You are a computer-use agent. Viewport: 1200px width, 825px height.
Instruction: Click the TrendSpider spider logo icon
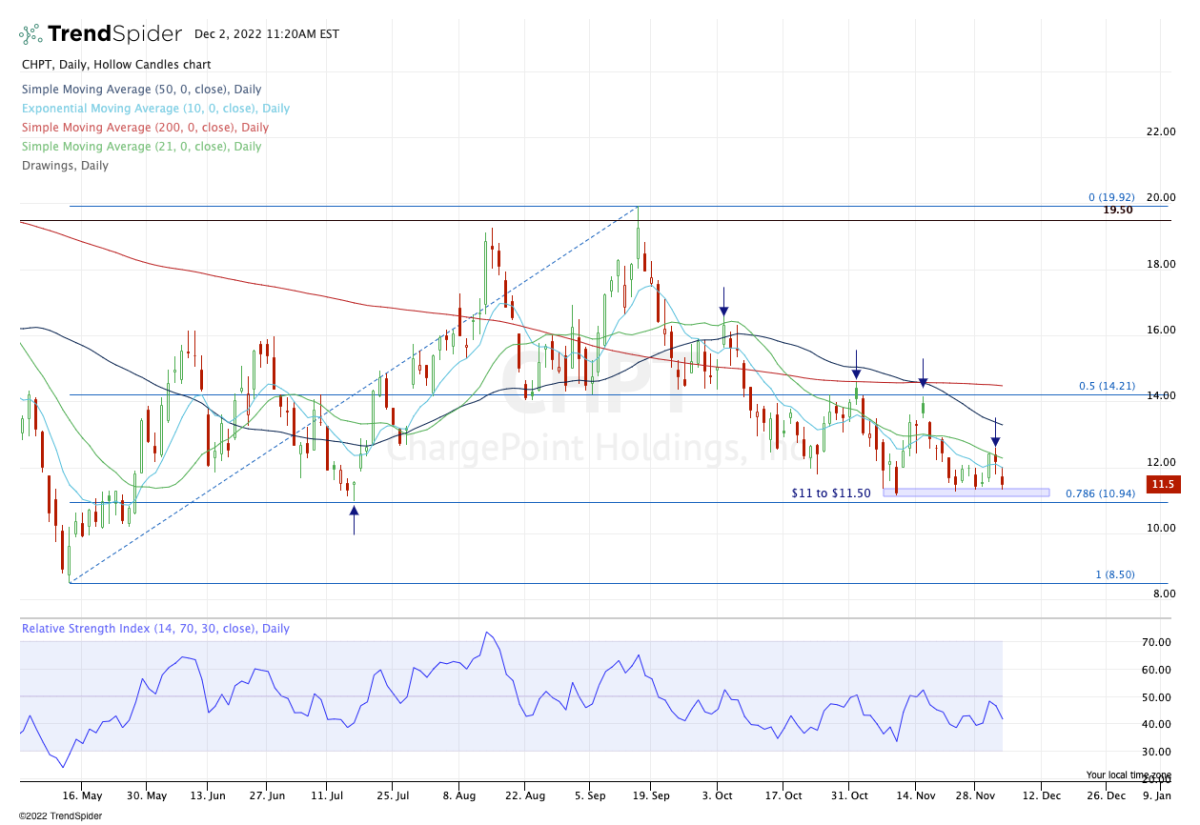pos(30,34)
